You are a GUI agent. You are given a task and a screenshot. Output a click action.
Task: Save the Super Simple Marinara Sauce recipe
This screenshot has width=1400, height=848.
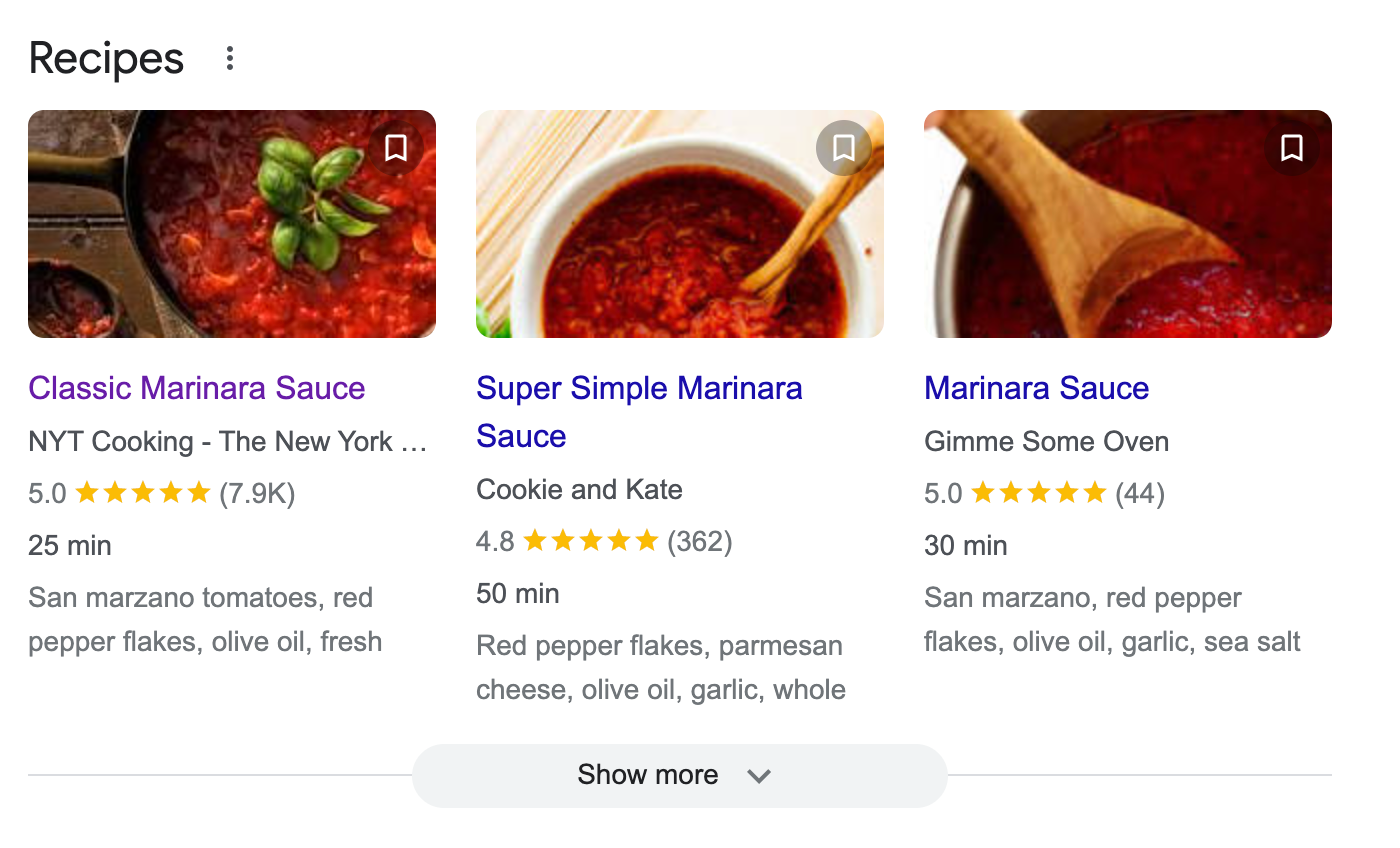coord(844,148)
